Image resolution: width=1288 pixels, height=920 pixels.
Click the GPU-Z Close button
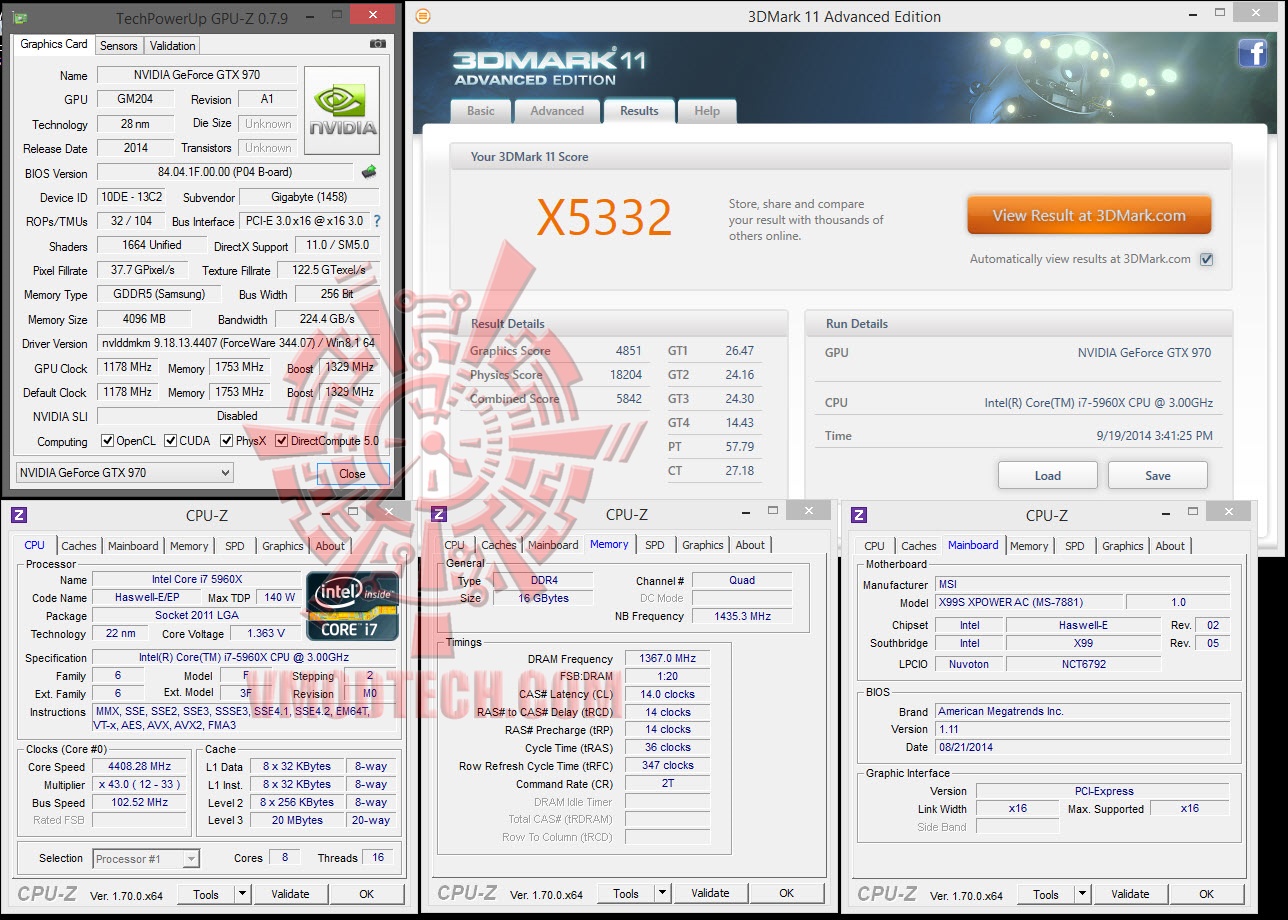pyautogui.click(x=352, y=474)
